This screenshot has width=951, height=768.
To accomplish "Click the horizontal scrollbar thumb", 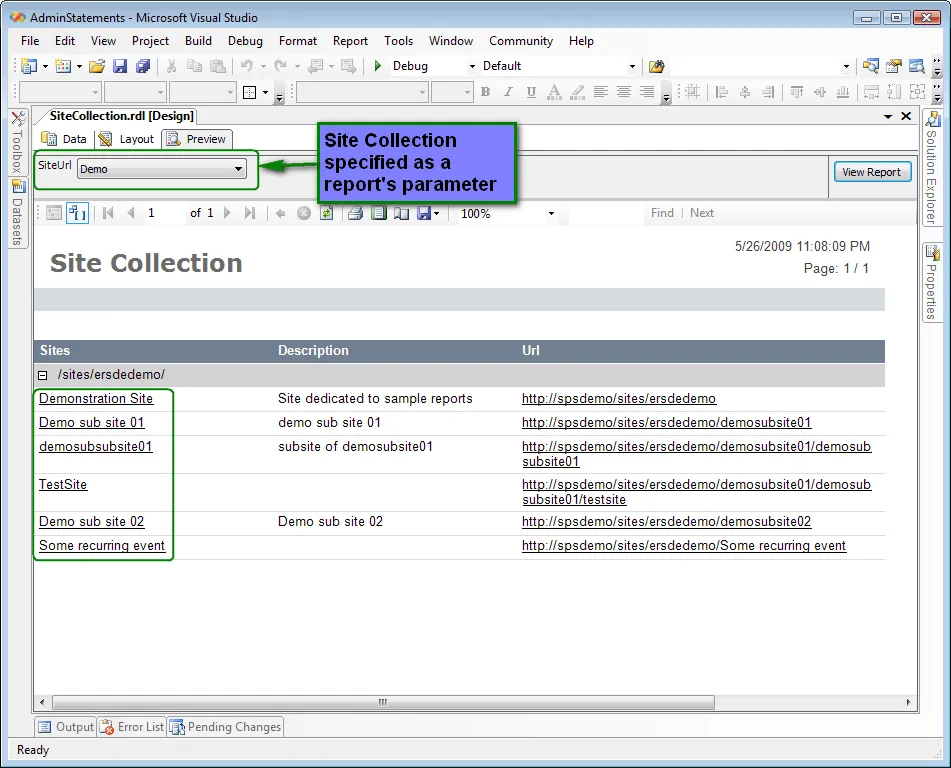I will coord(382,702).
